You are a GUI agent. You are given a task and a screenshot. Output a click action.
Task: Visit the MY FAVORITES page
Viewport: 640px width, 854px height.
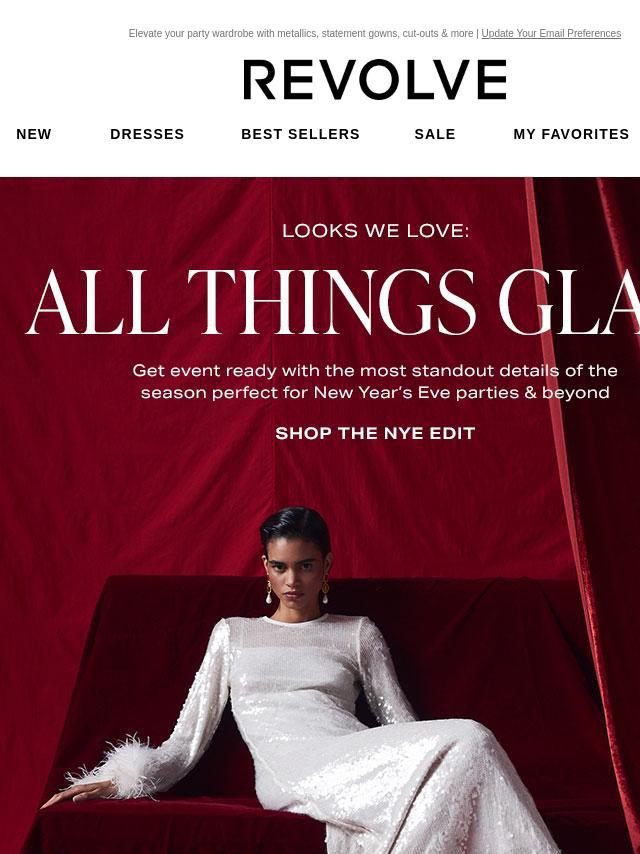(x=571, y=134)
